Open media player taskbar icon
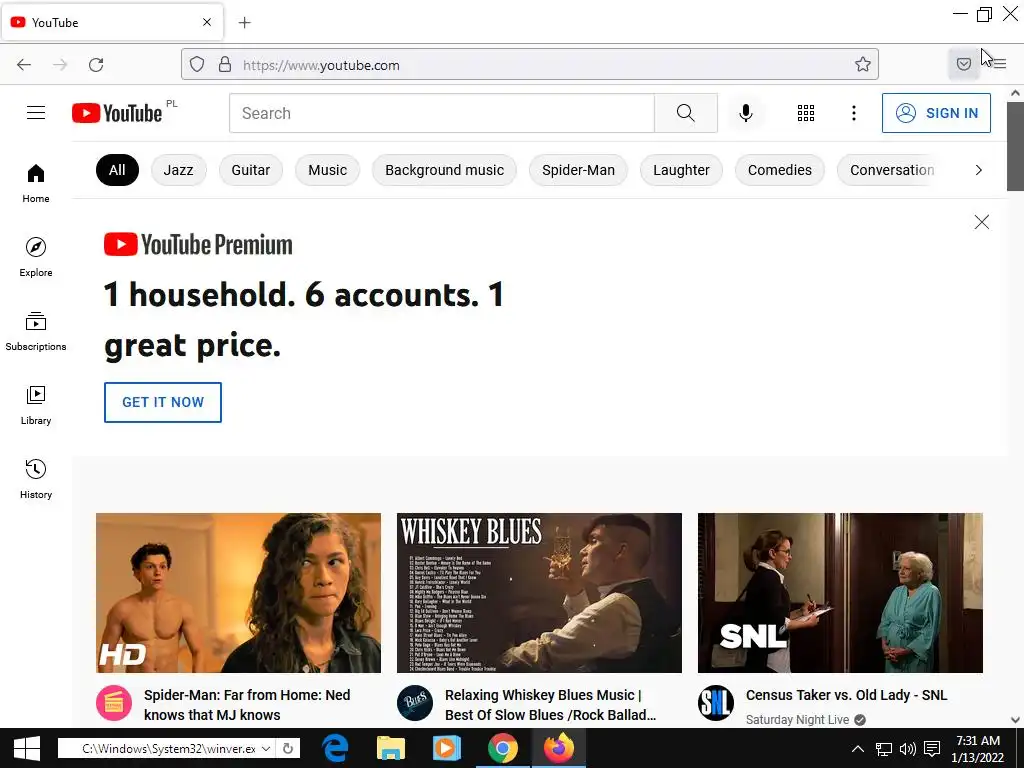1024x768 pixels. point(447,748)
